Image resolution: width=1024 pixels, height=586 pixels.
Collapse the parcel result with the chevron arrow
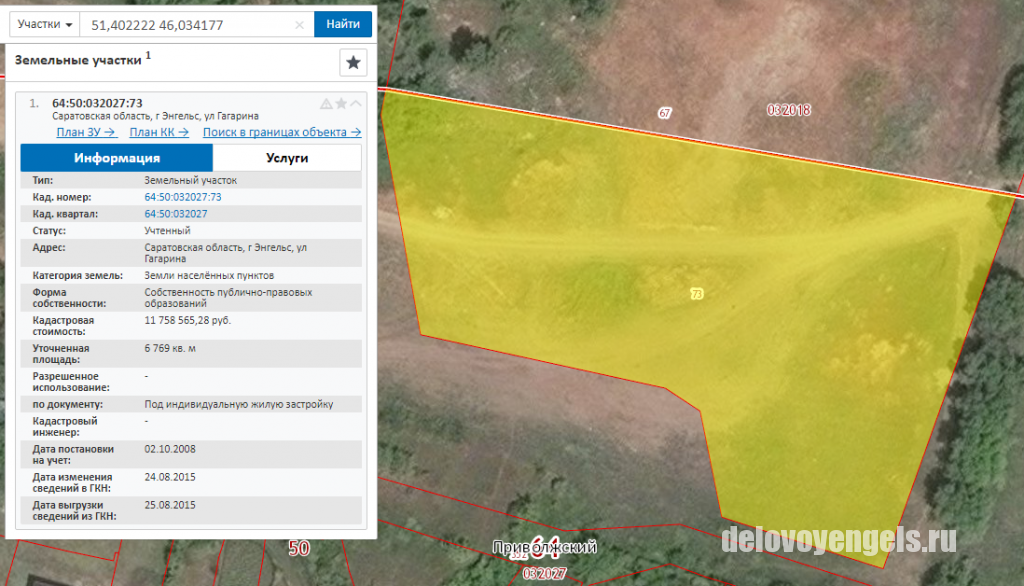tap(356, 103)
